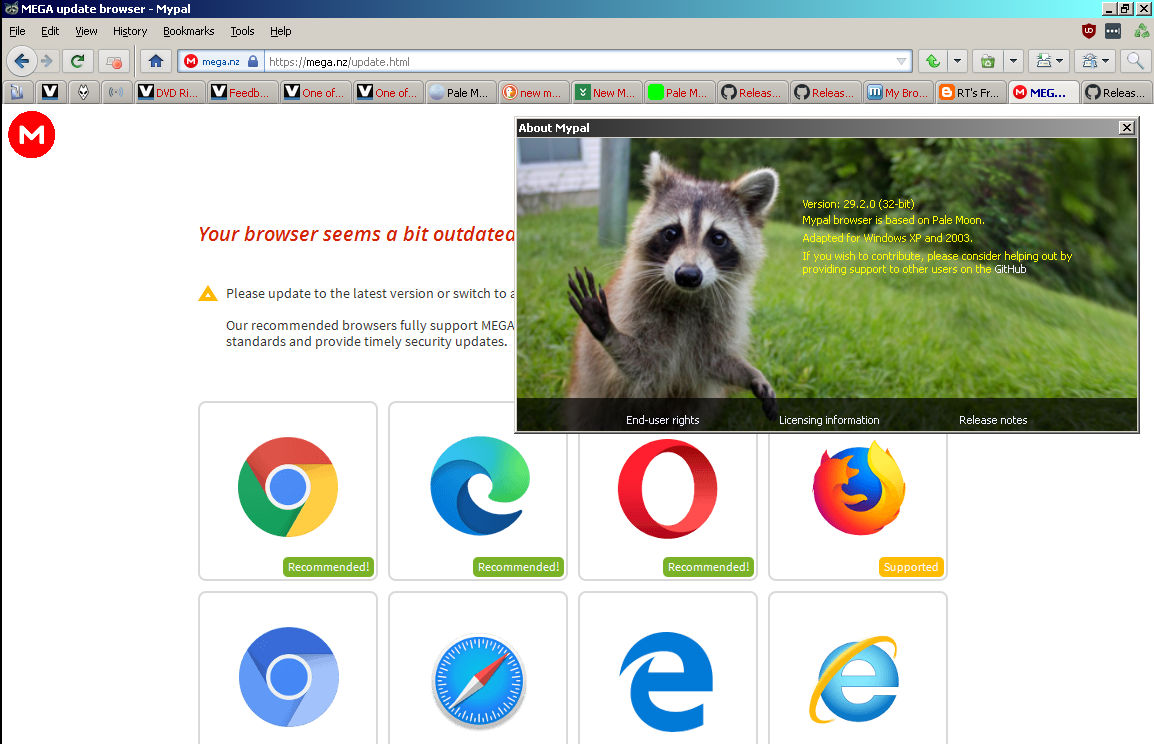Image resolution: width=1154 pixels, height=744 pixels.
Task: Click the mega.nz site identity lock badge
Action: click(x=222, y=61)
